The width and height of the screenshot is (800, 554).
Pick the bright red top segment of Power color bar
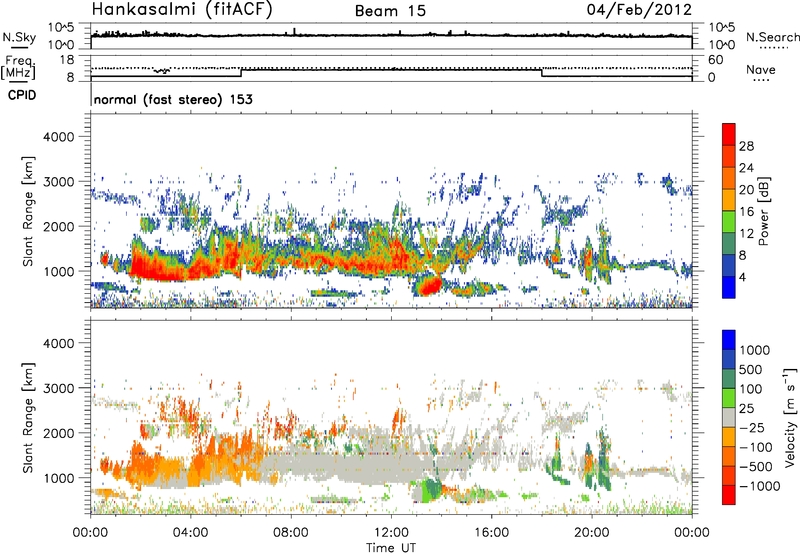[x=729, y=135]
